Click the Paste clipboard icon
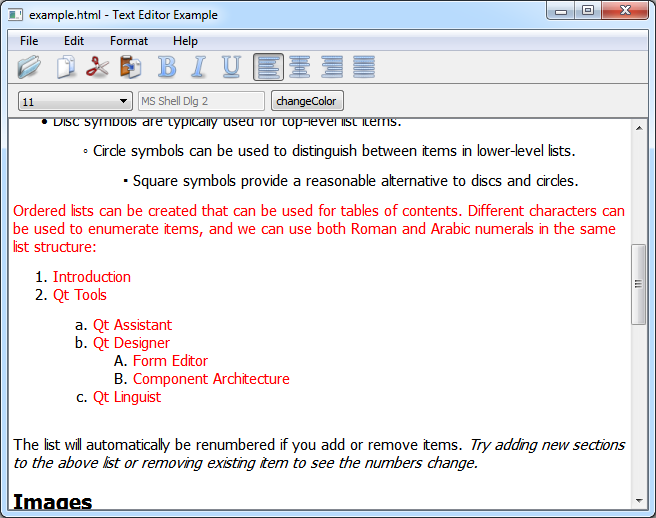This screenshot has height=518, width=656. pos(131,67)
